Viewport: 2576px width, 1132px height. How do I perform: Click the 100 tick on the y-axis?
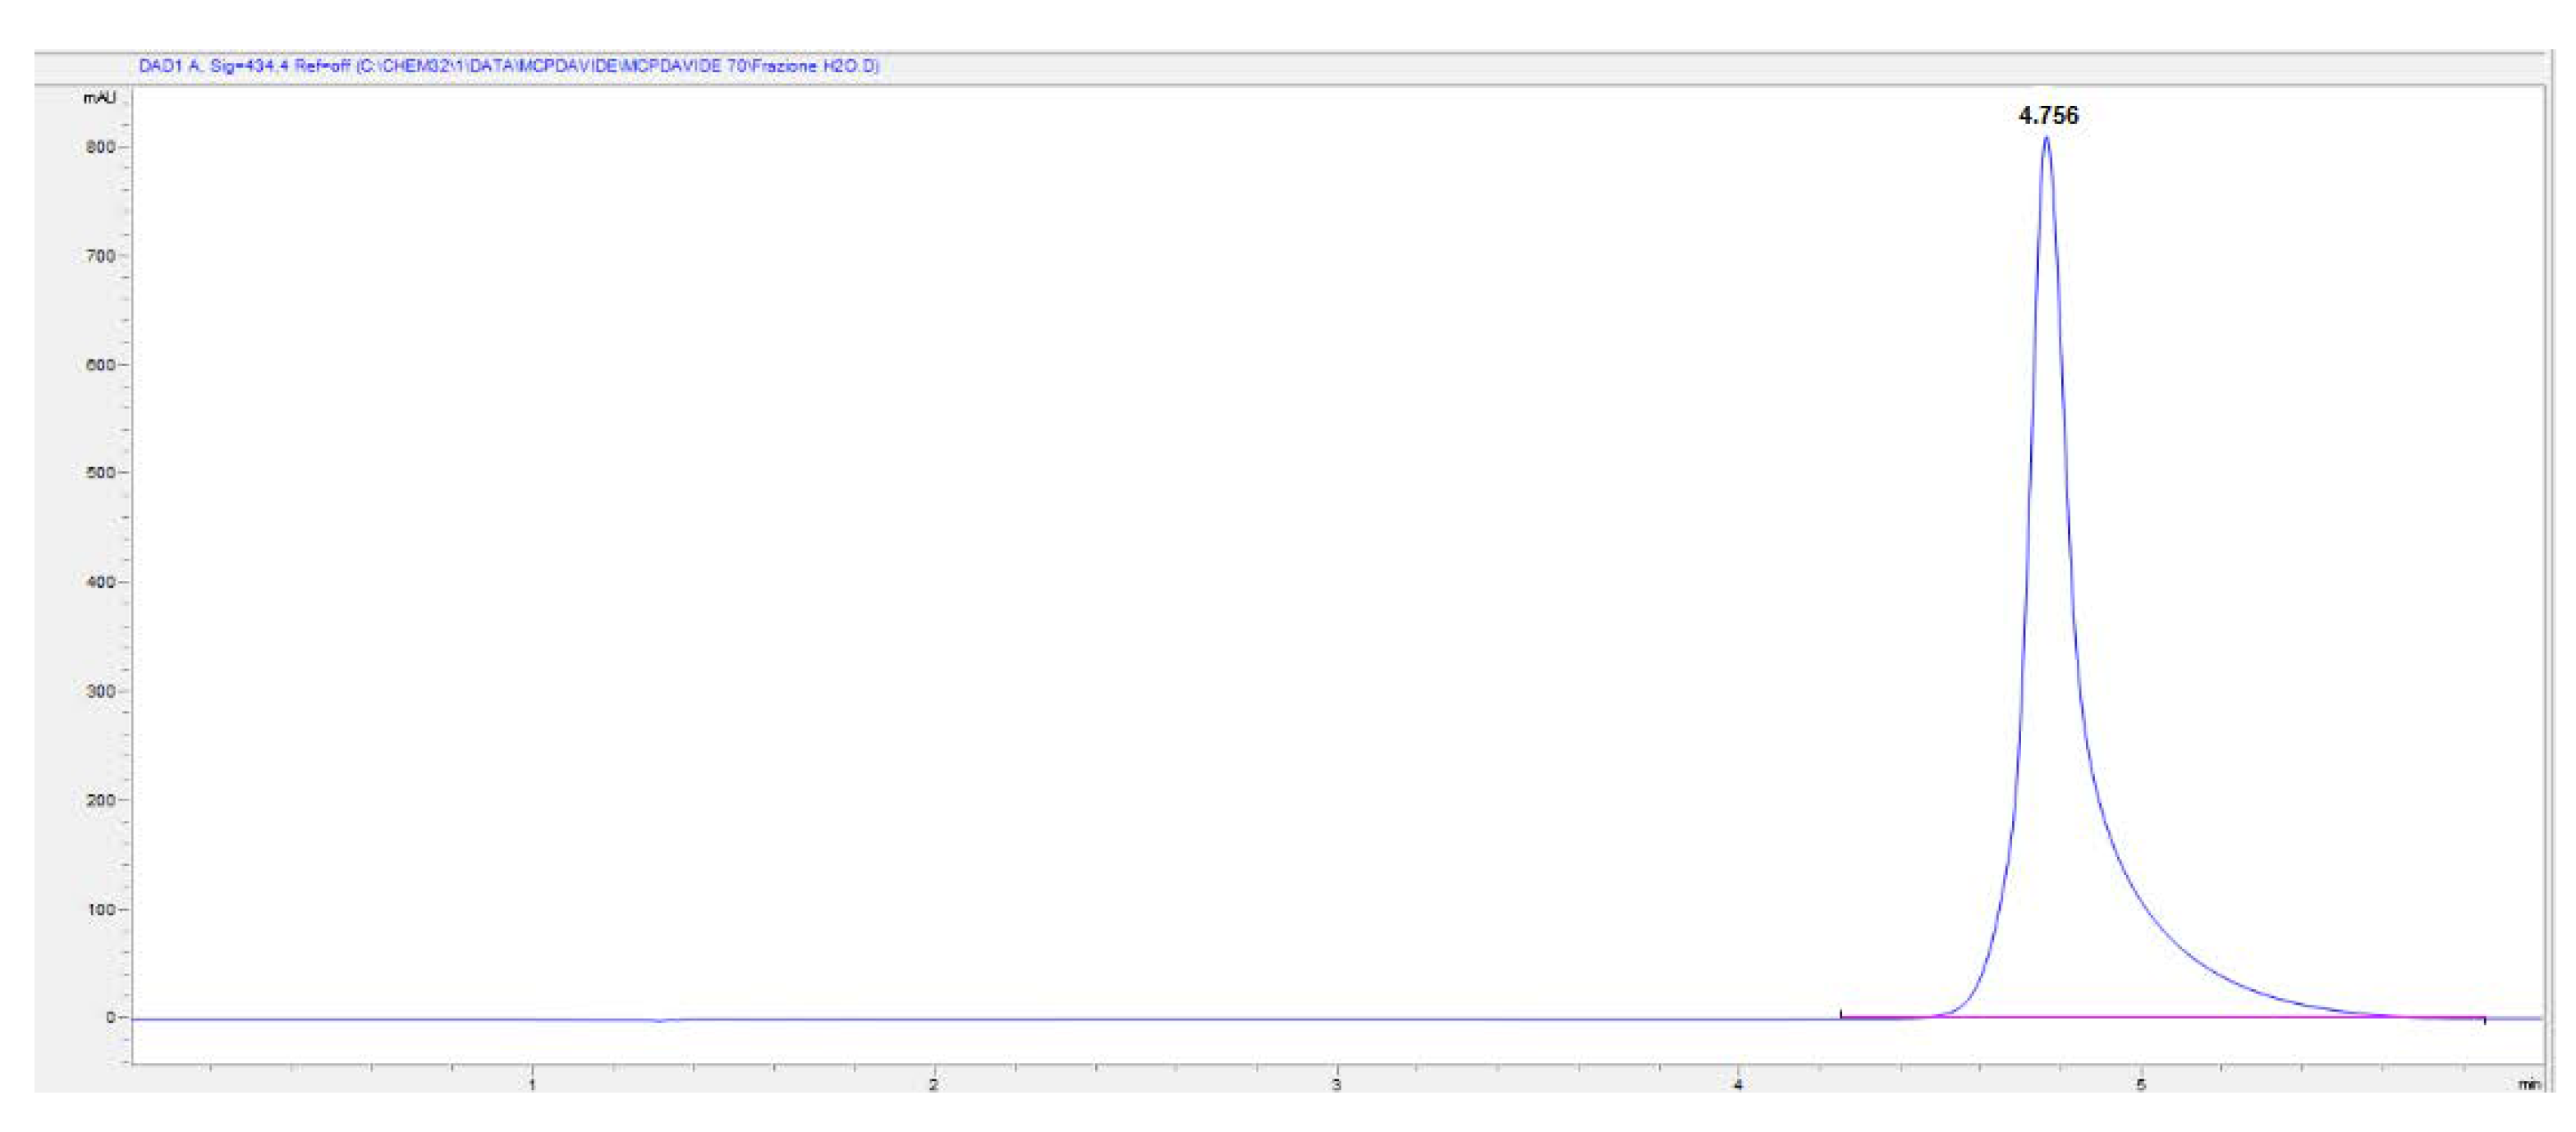(x=101, y=909)
